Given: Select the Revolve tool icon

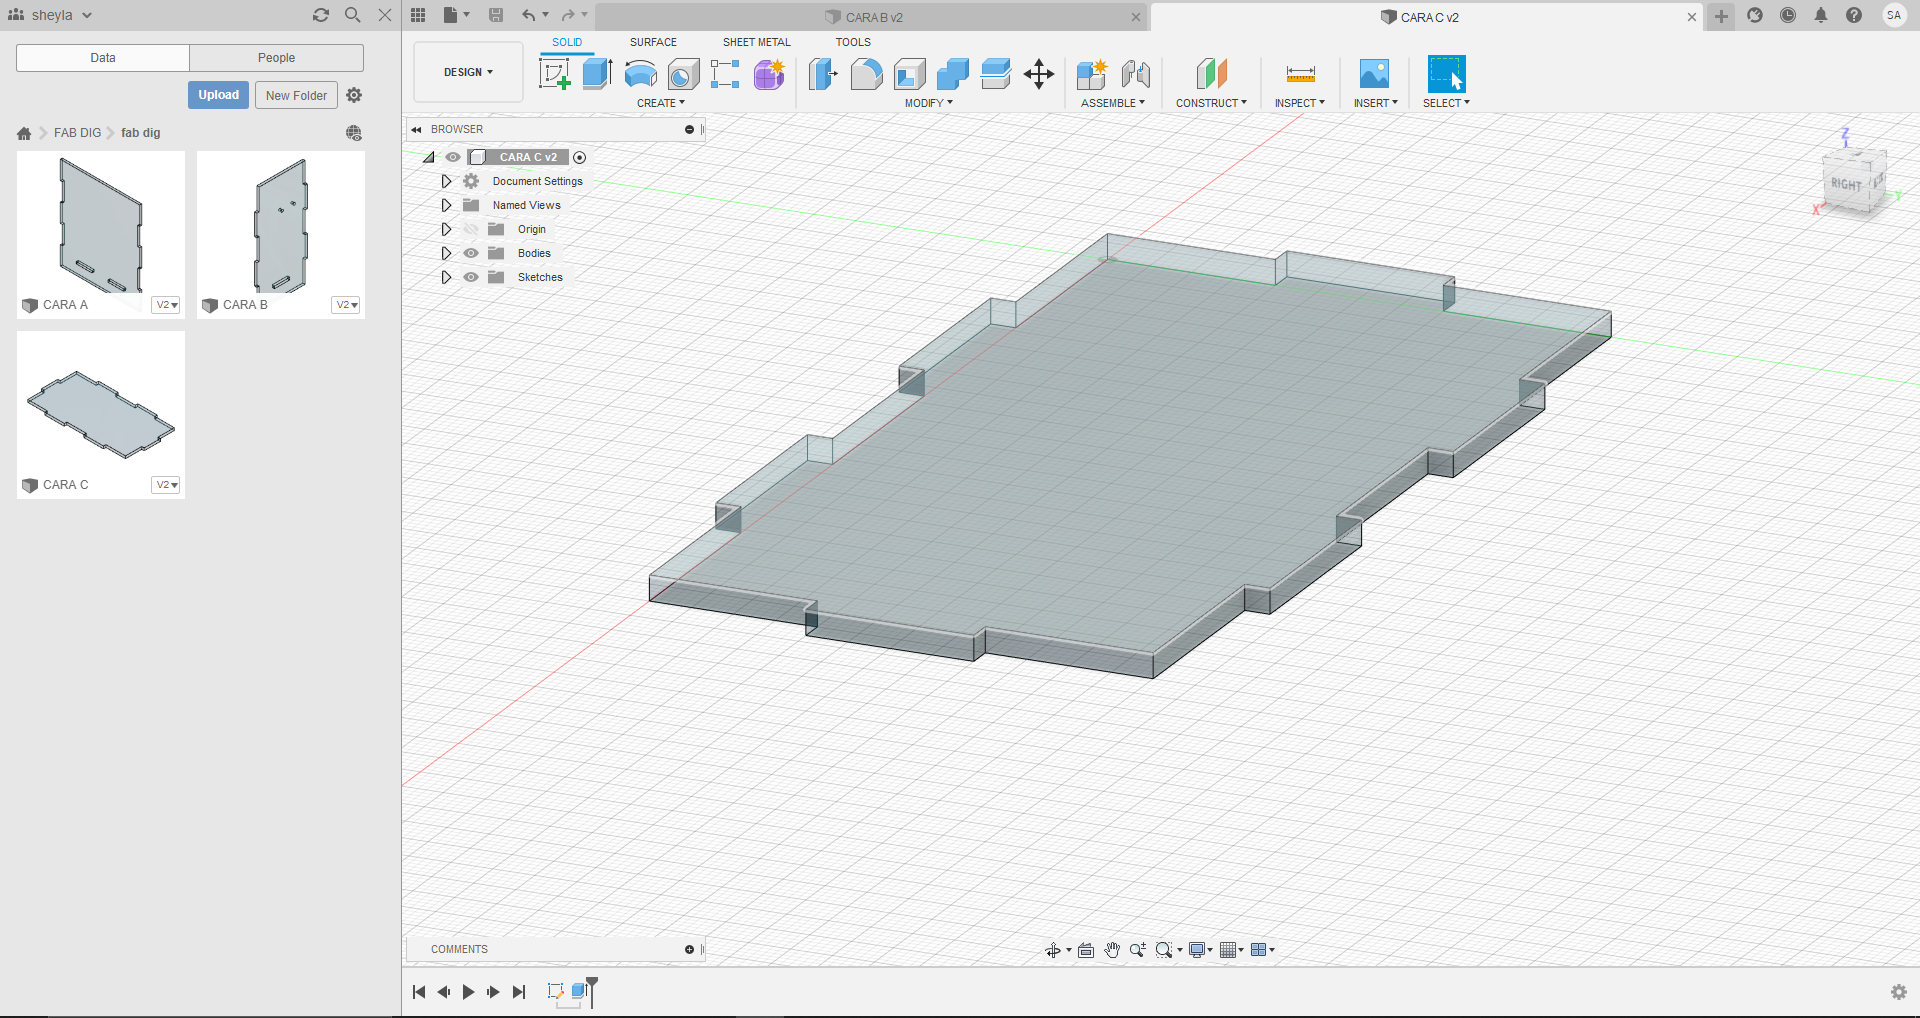Looking at the screenshot, I should click(x=640, y=74).
